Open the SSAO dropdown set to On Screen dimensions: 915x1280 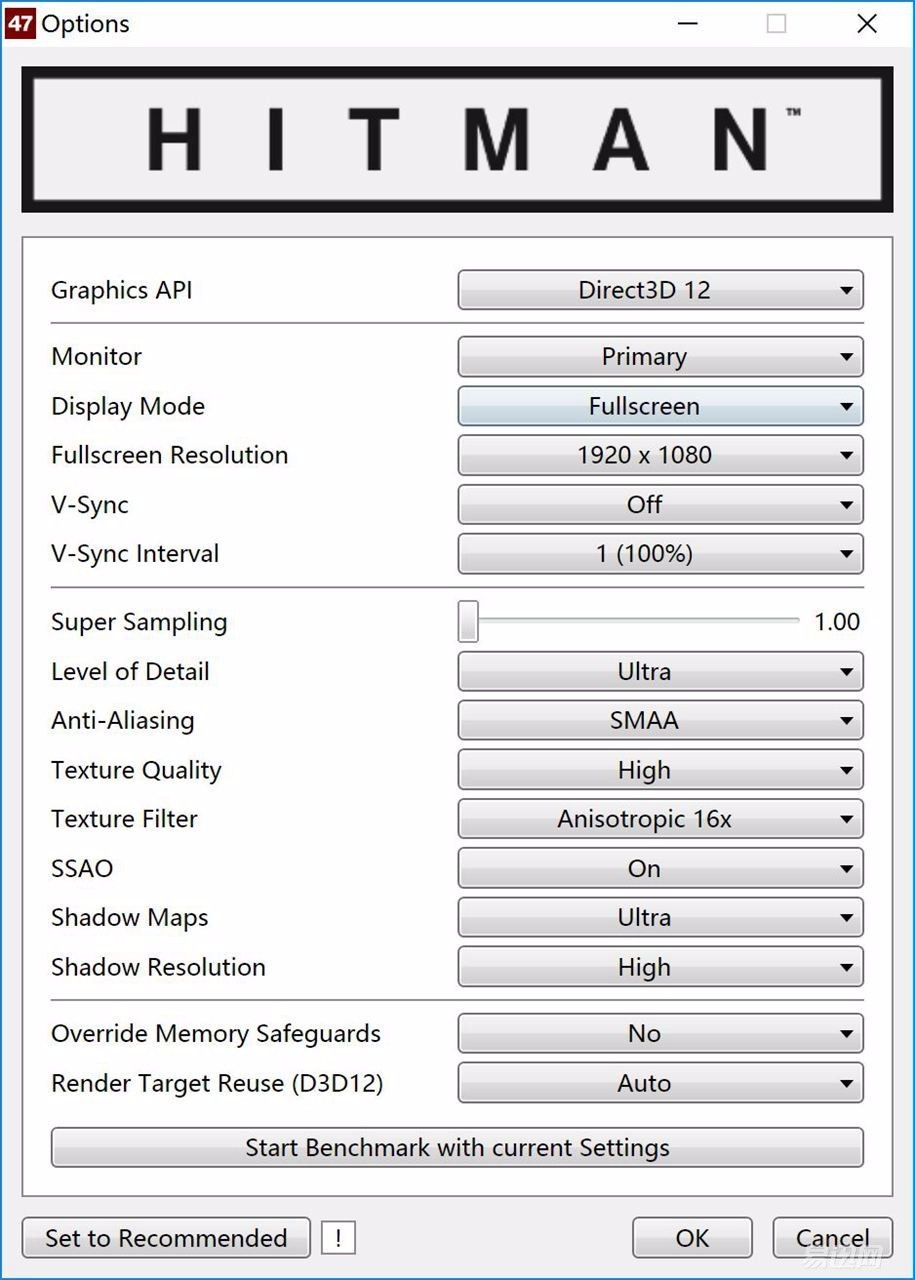(x=660, y=869)
